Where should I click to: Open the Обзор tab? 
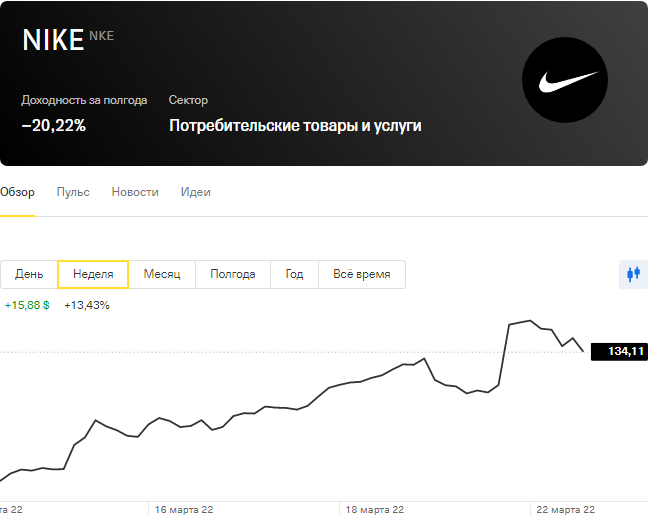[17, 192]
